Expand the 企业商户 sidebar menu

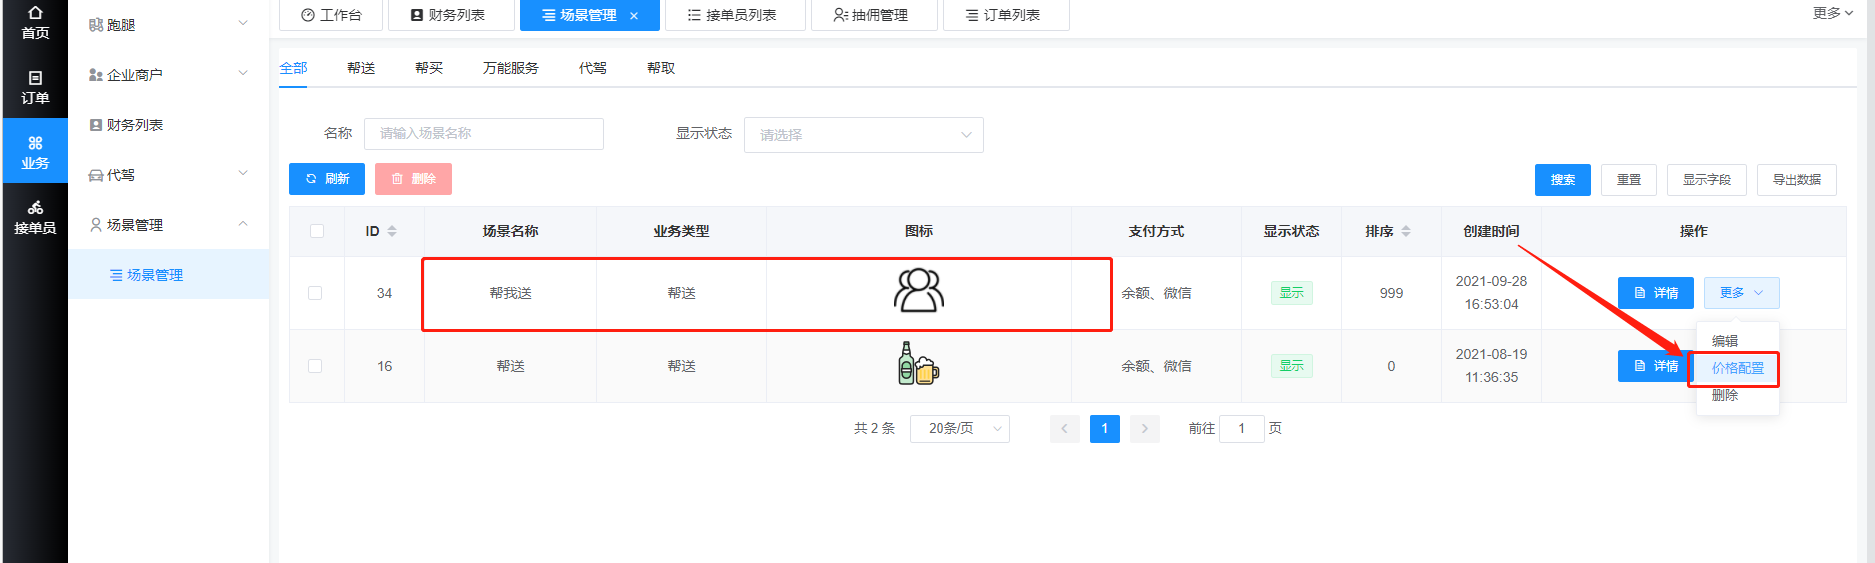[168, 74]
